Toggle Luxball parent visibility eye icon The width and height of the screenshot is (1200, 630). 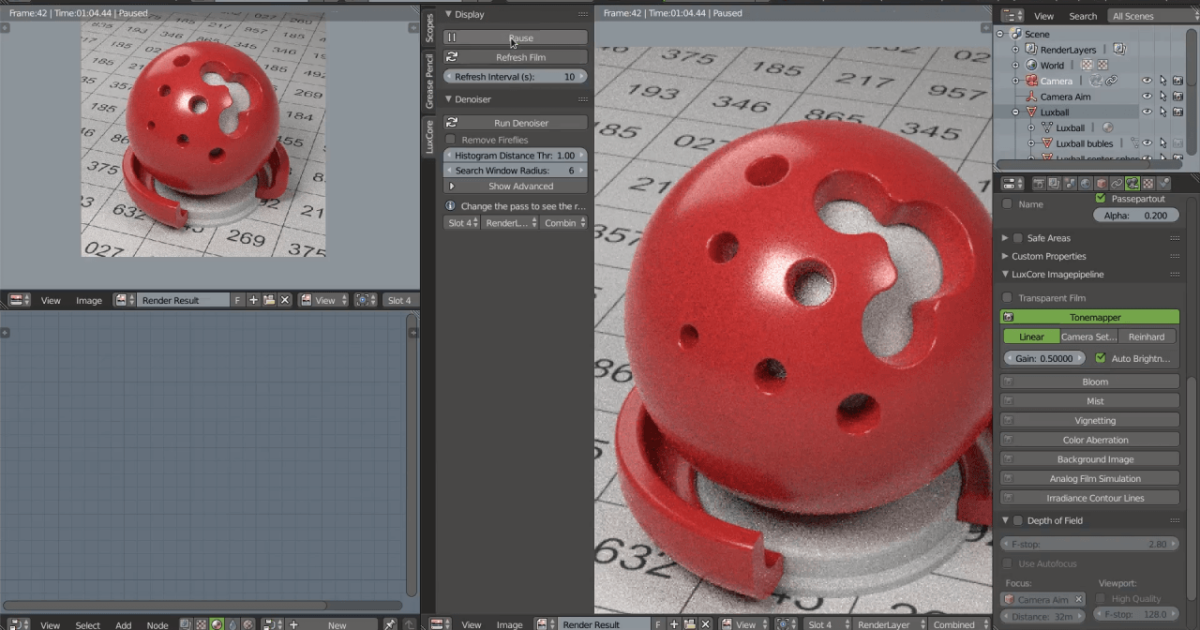click(1148, 112)
